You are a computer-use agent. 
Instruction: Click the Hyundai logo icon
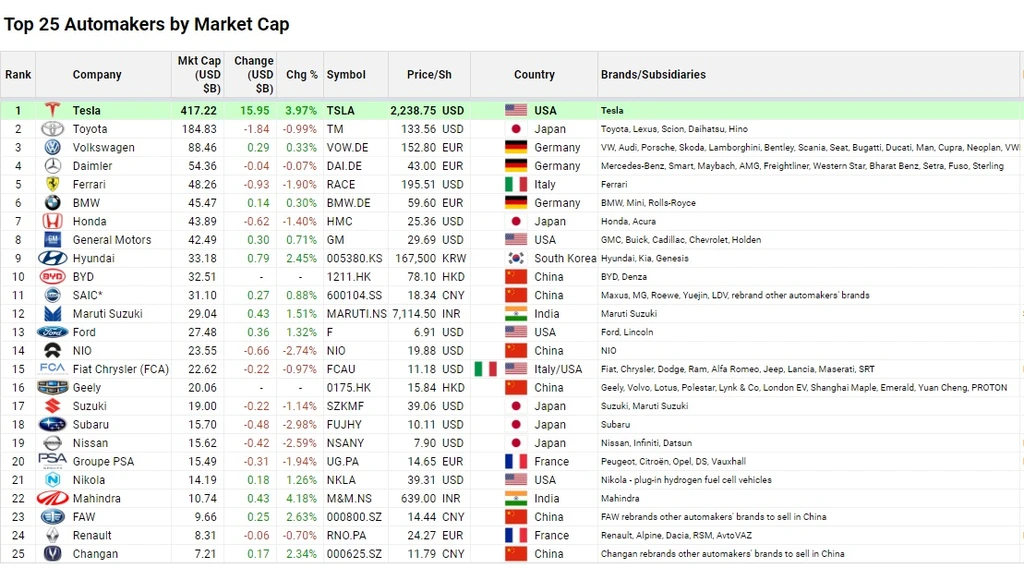[52, 258]
